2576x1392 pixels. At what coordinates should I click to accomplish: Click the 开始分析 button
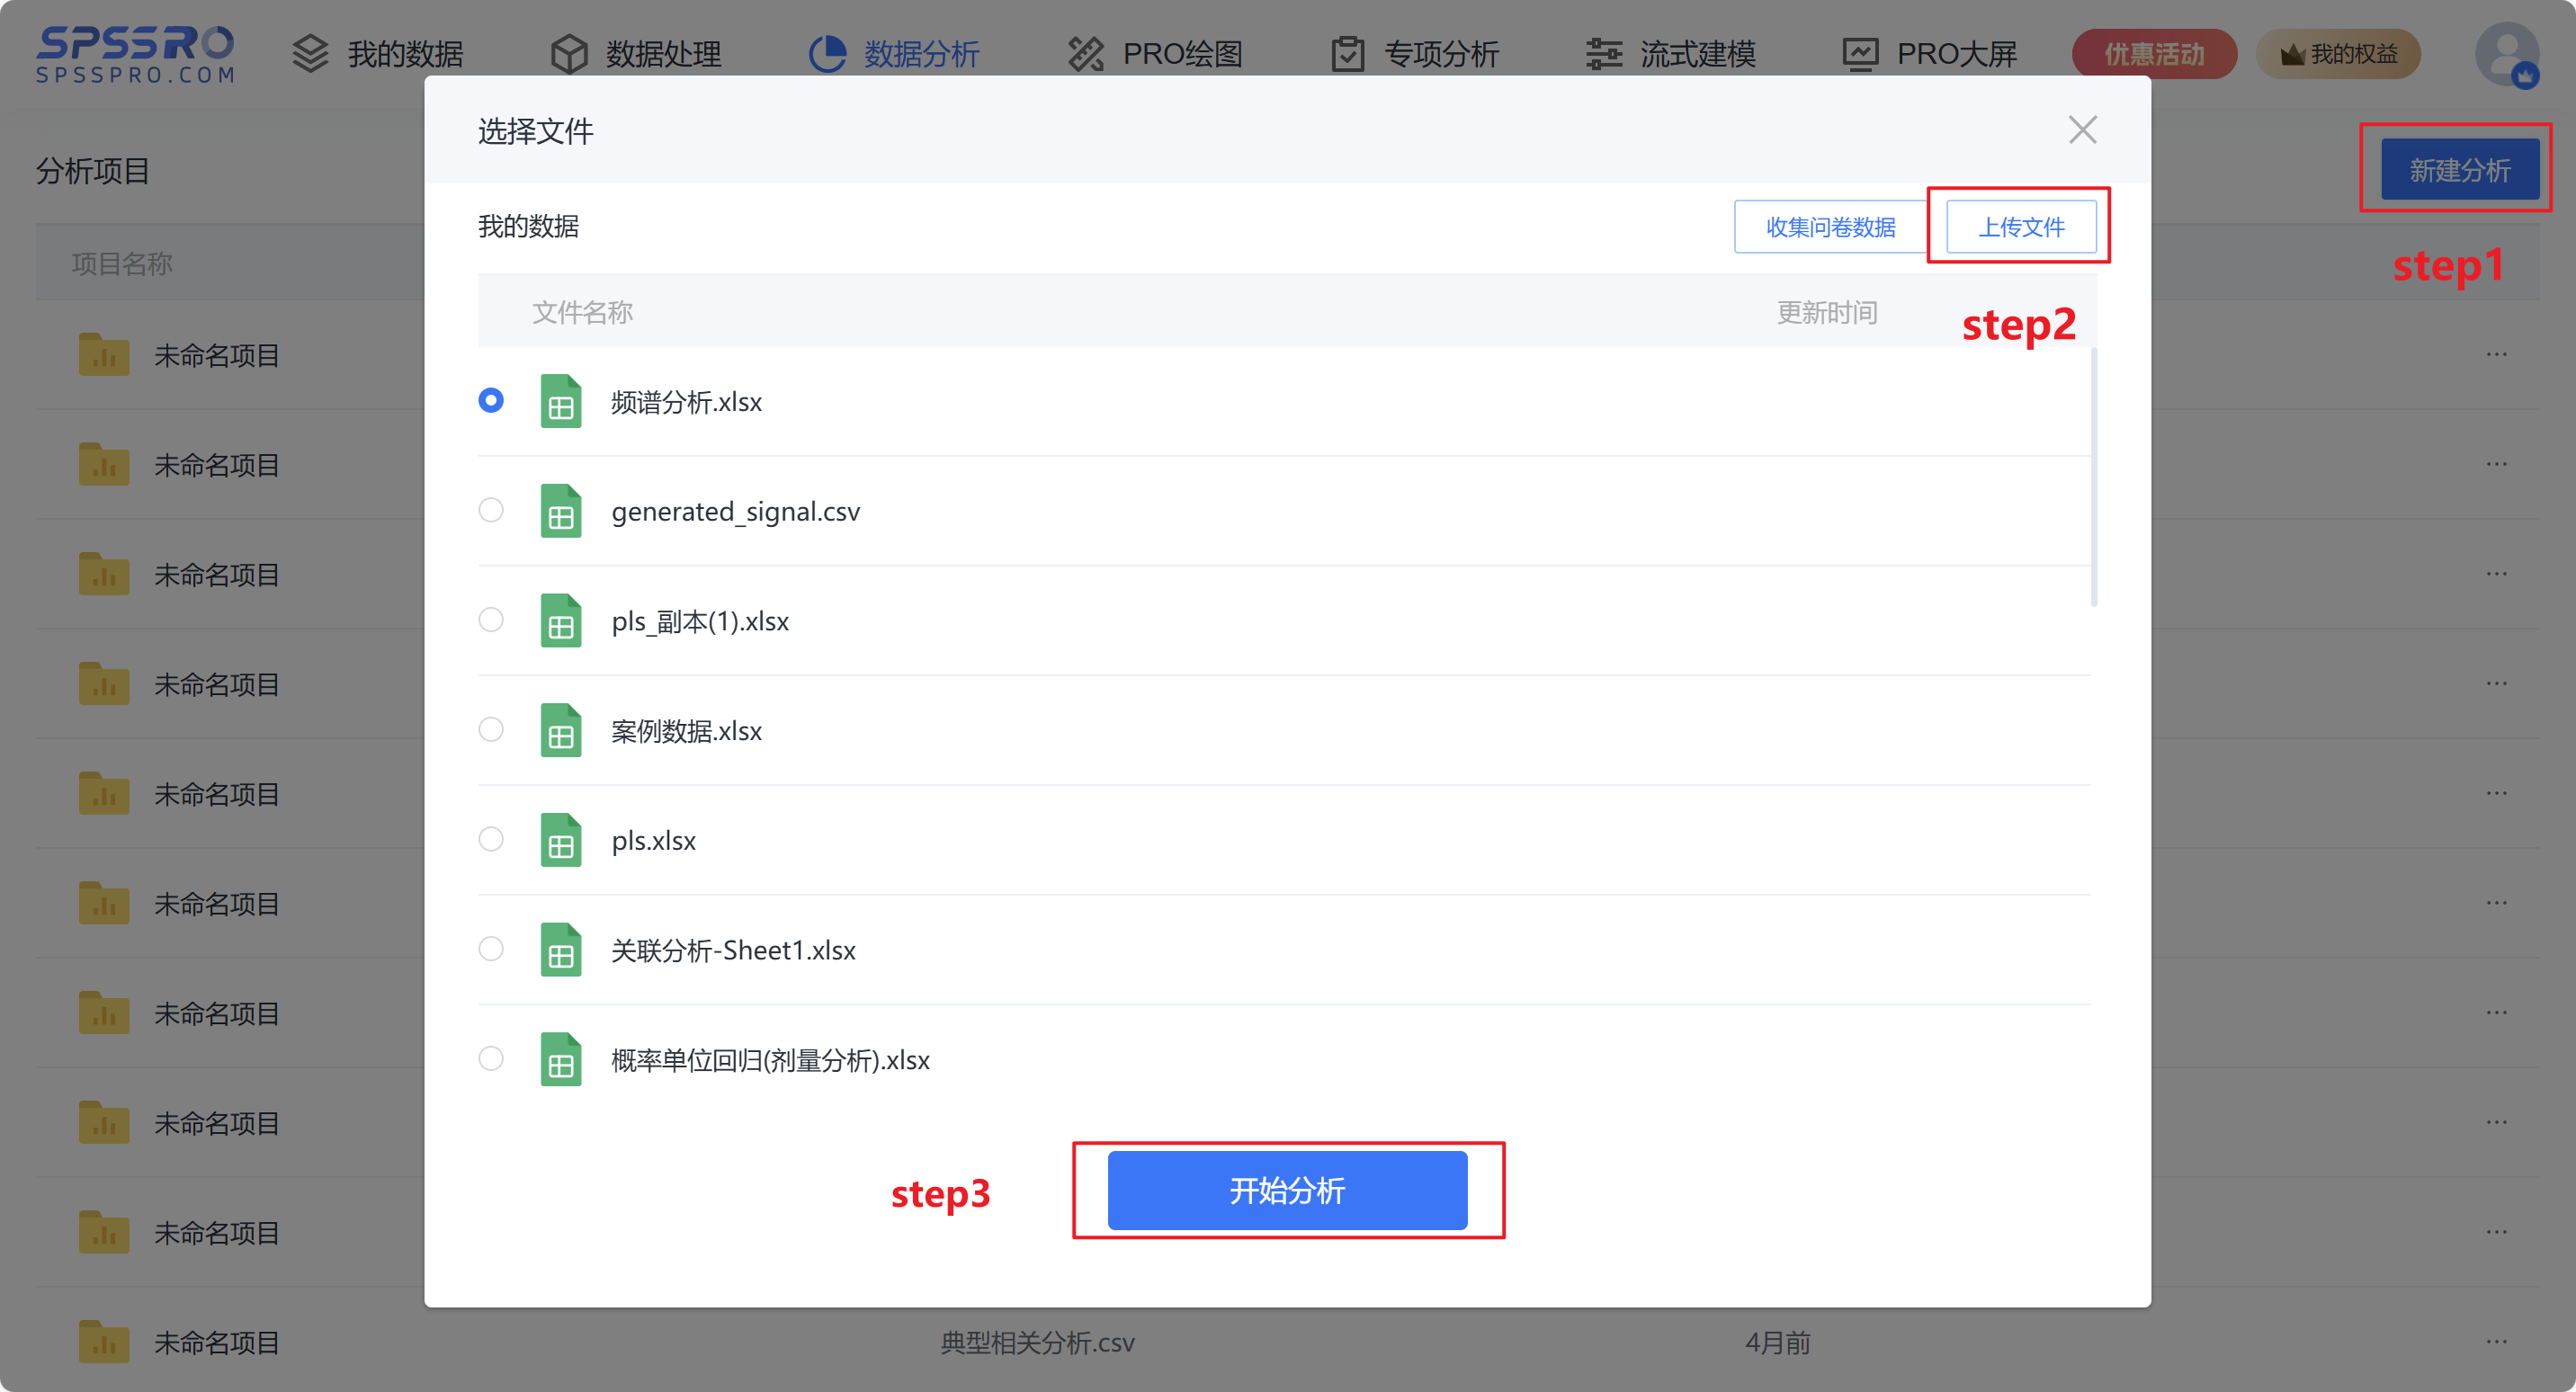[1287, 1190]
